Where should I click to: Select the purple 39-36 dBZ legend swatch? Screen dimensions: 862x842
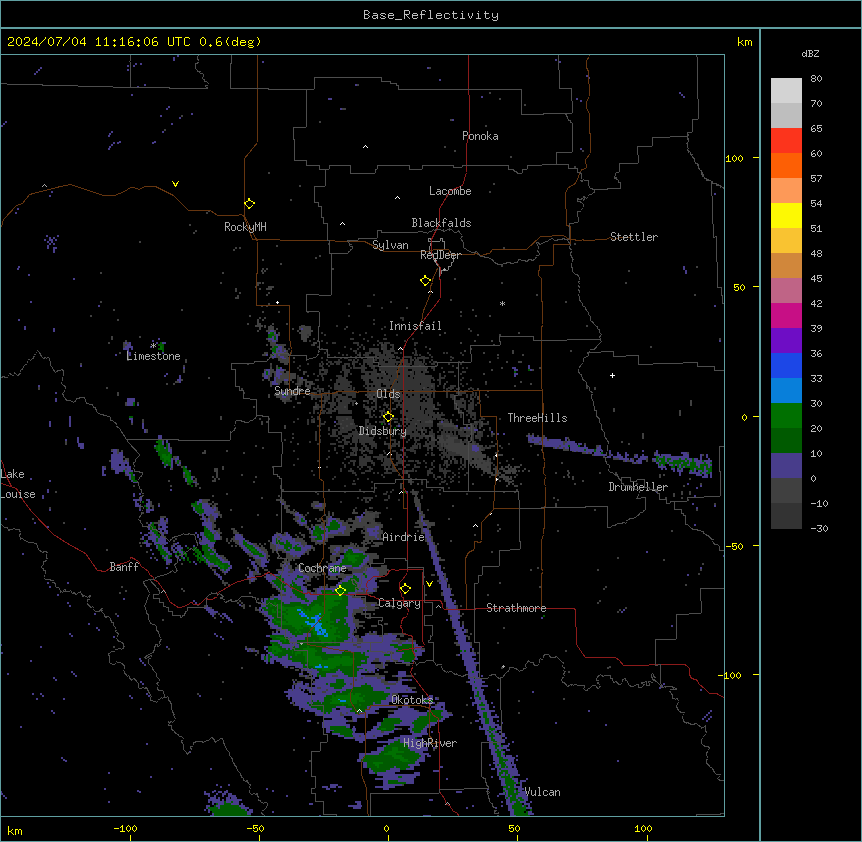pos(786,341)
